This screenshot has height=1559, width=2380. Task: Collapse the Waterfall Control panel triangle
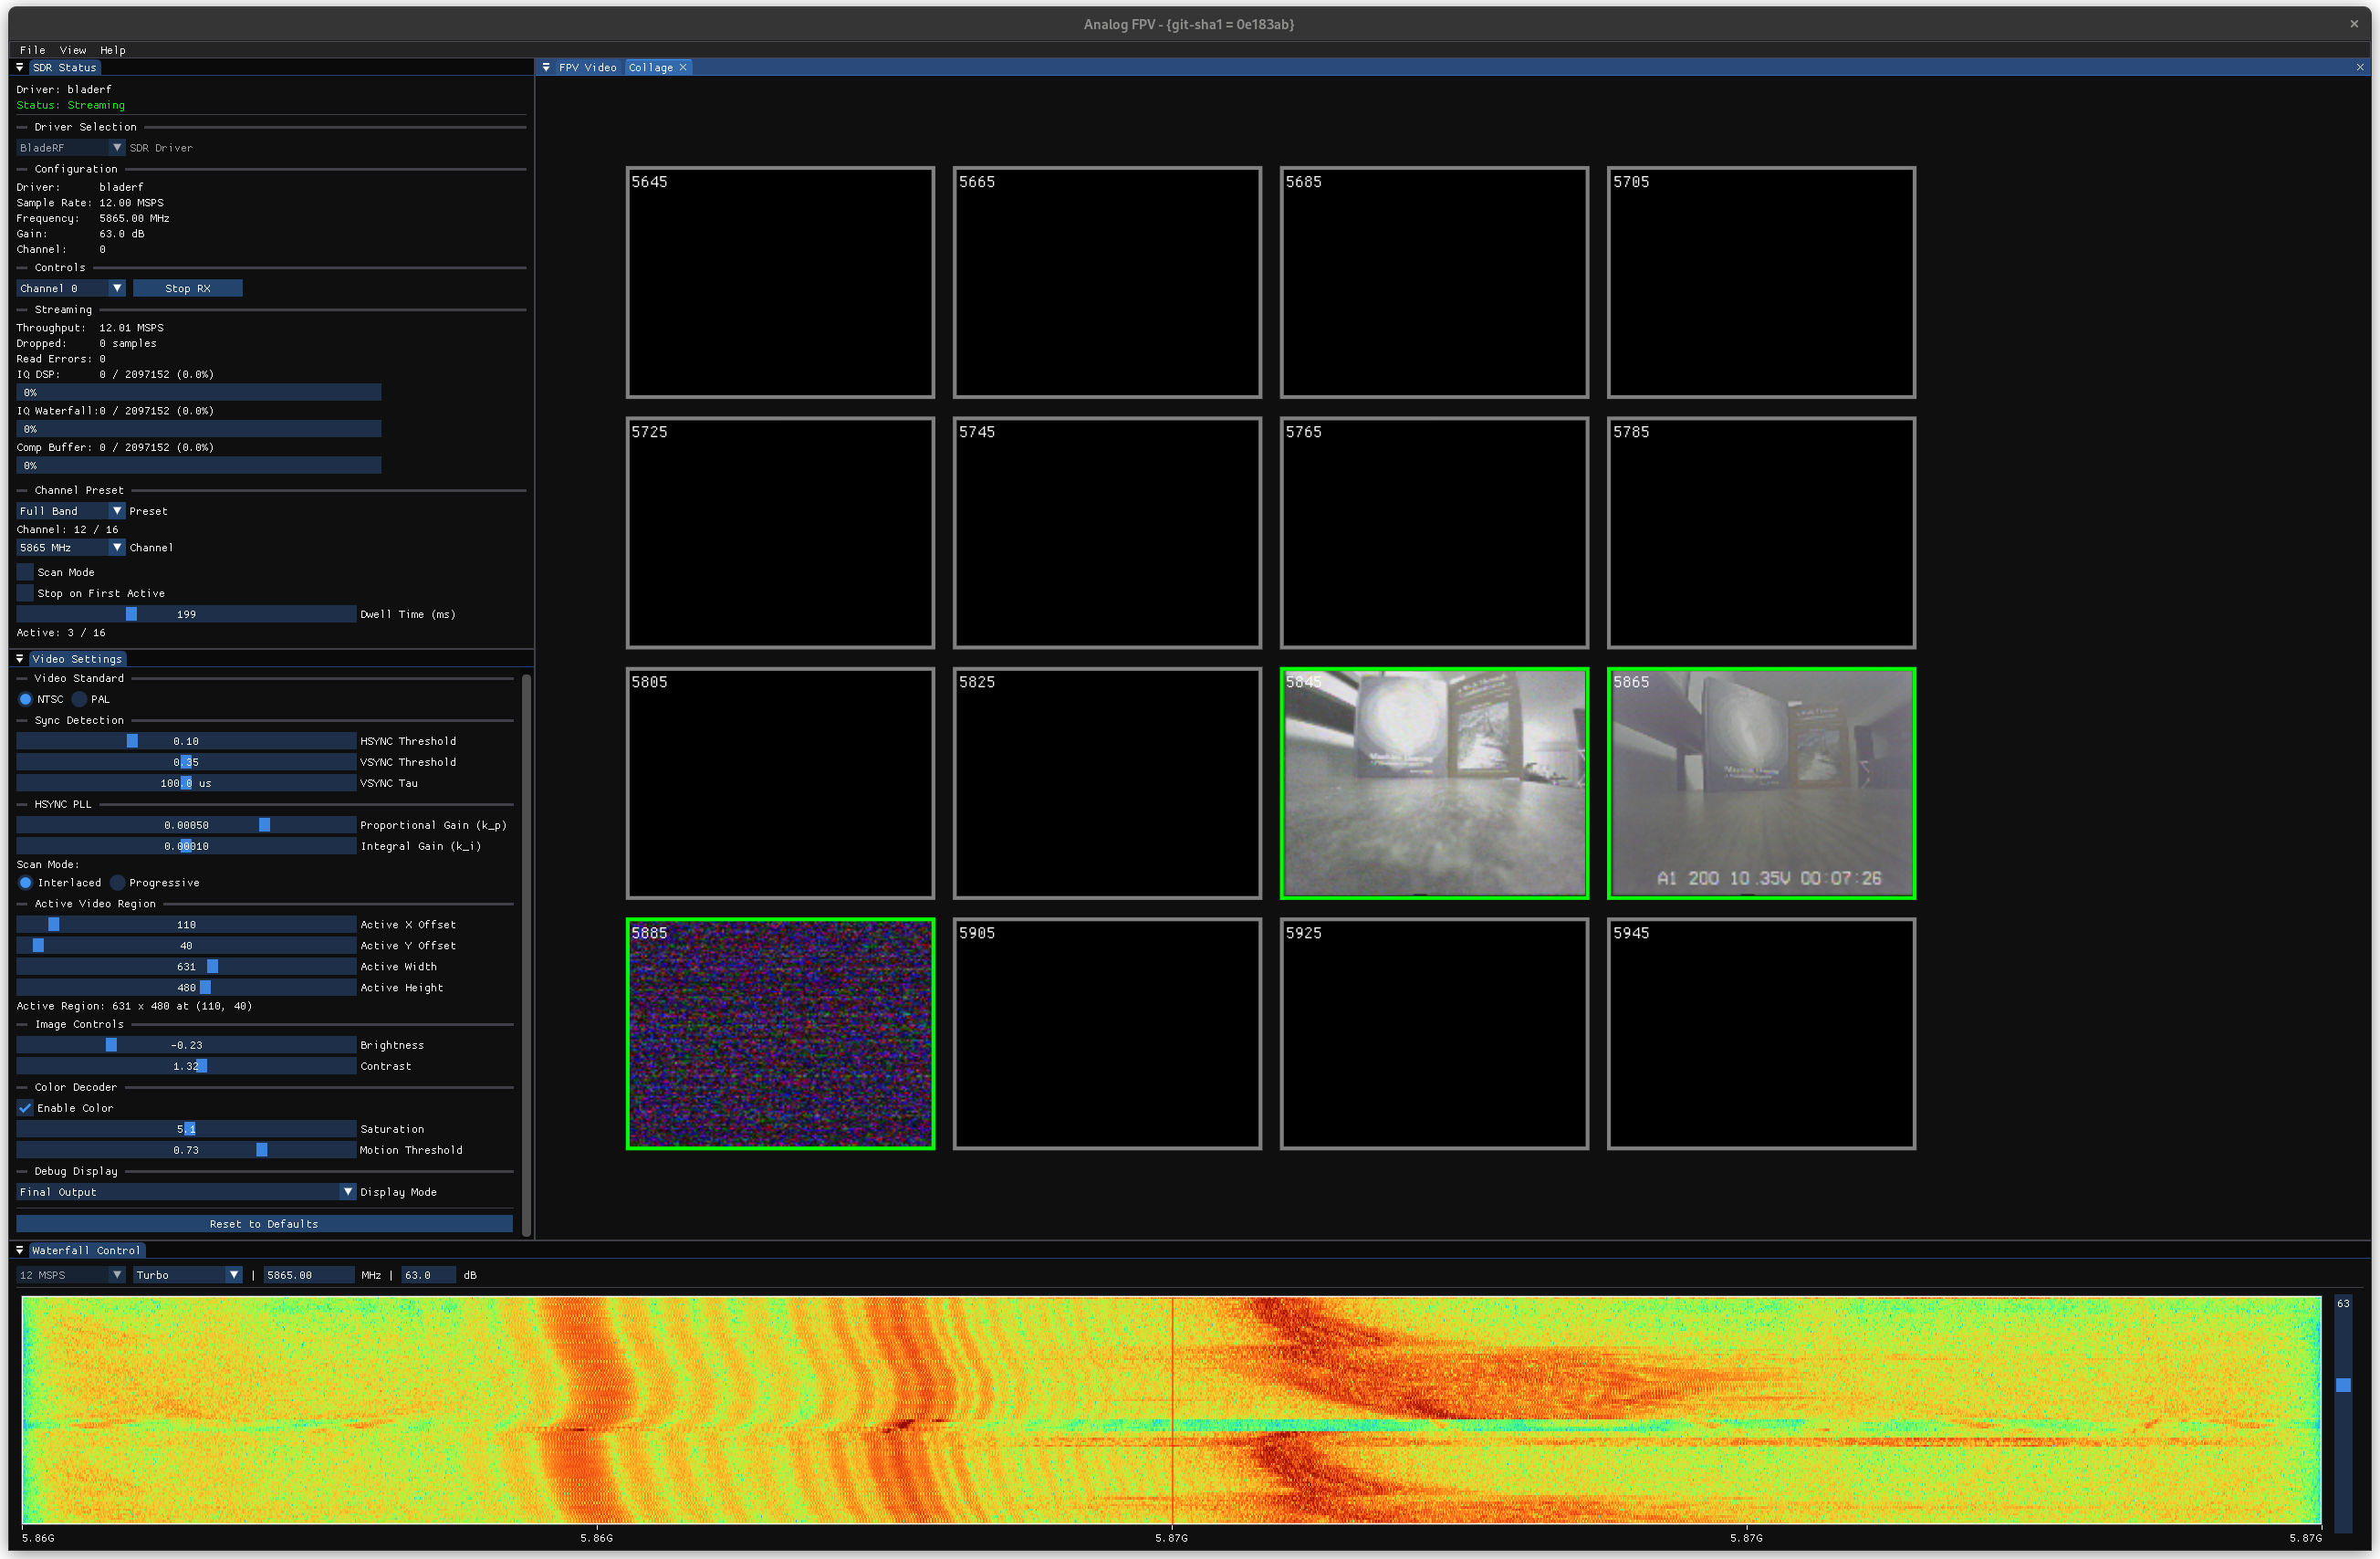click(19, 1250)
